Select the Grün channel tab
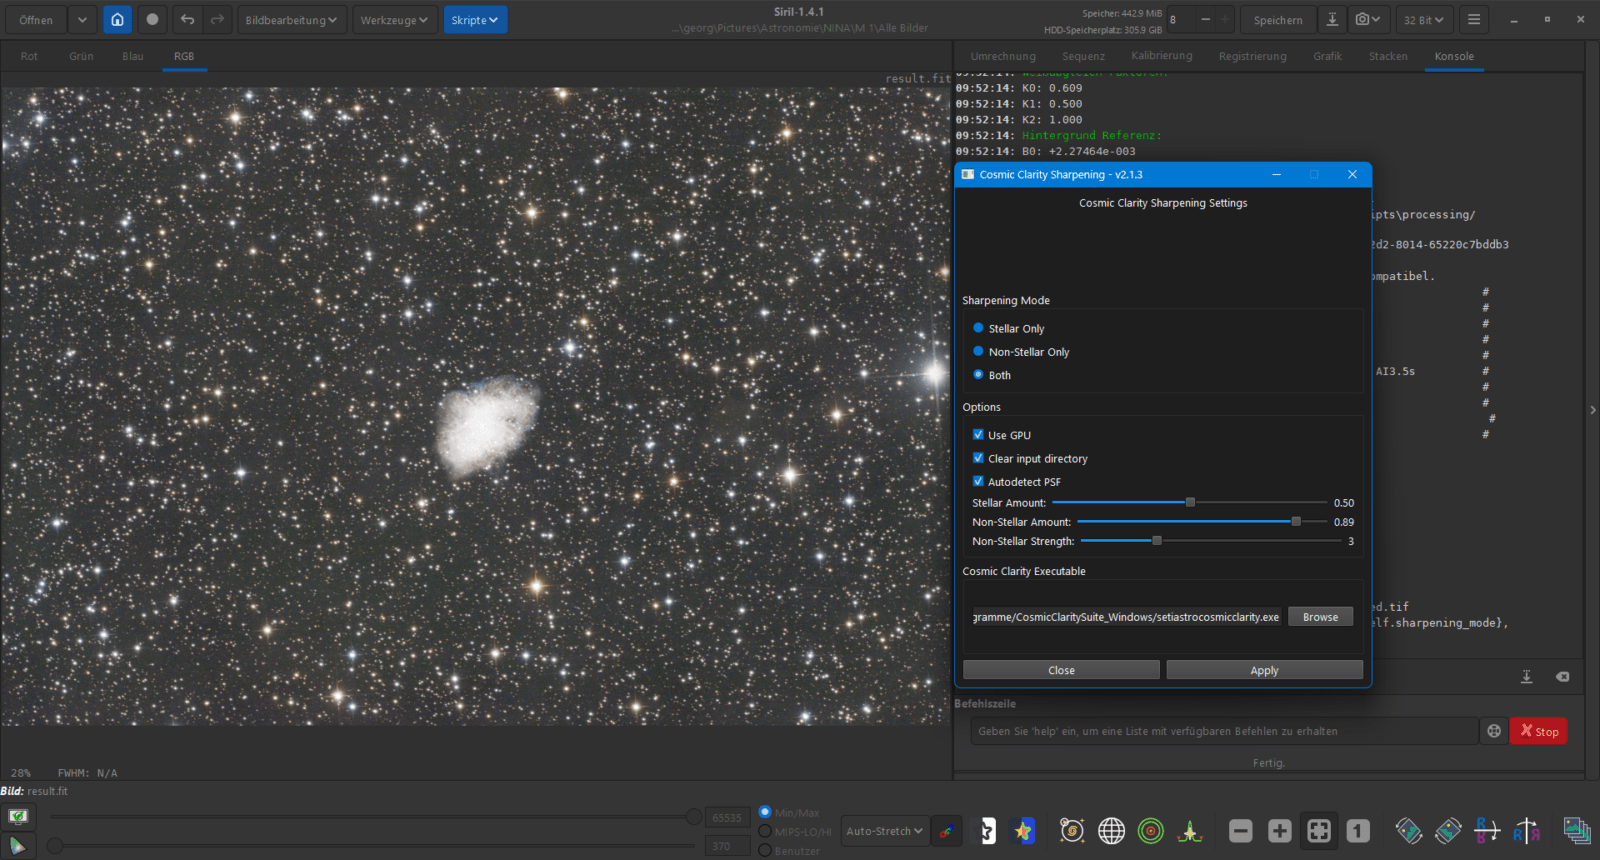This screenshot has height=860, width=1600. 81,56
